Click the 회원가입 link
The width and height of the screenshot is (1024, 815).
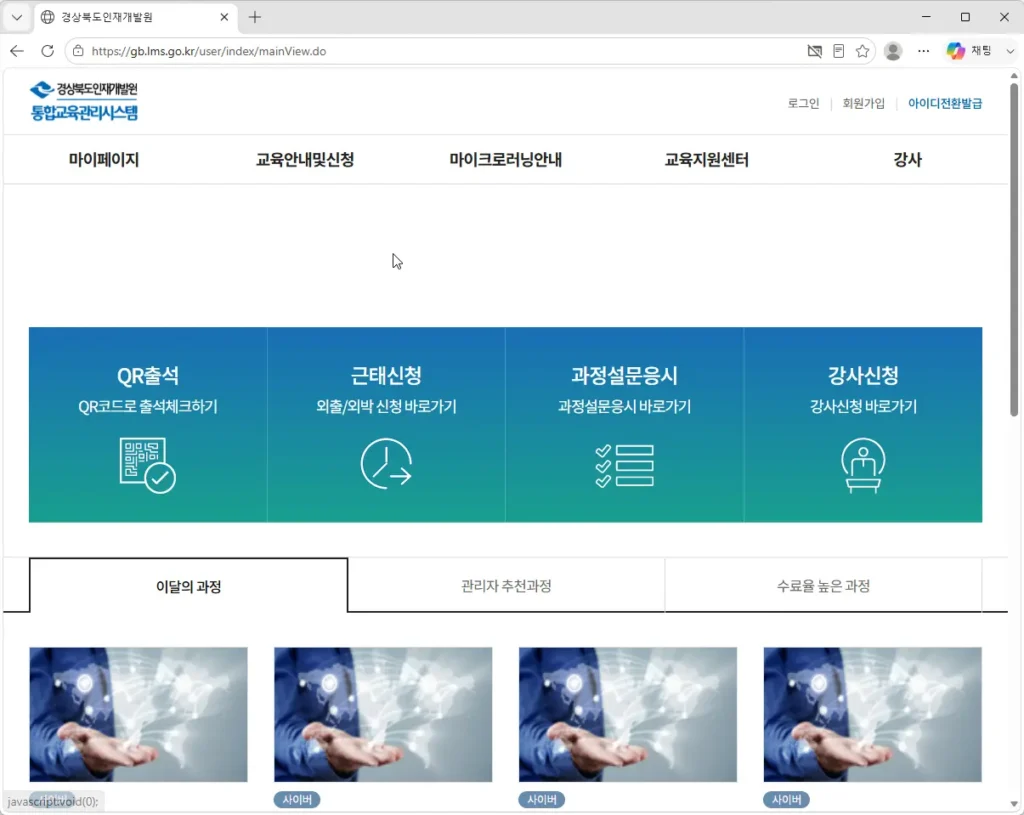(863, 103)
